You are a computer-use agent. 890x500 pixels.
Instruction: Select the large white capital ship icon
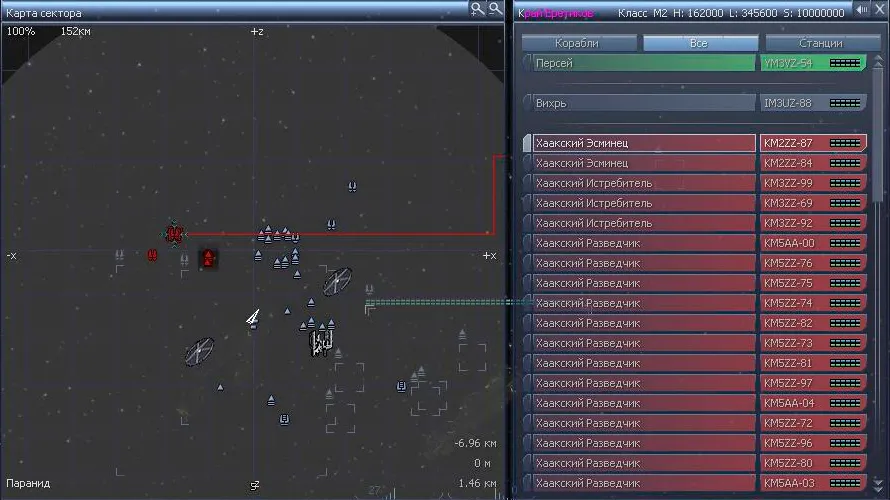(321, 343)
